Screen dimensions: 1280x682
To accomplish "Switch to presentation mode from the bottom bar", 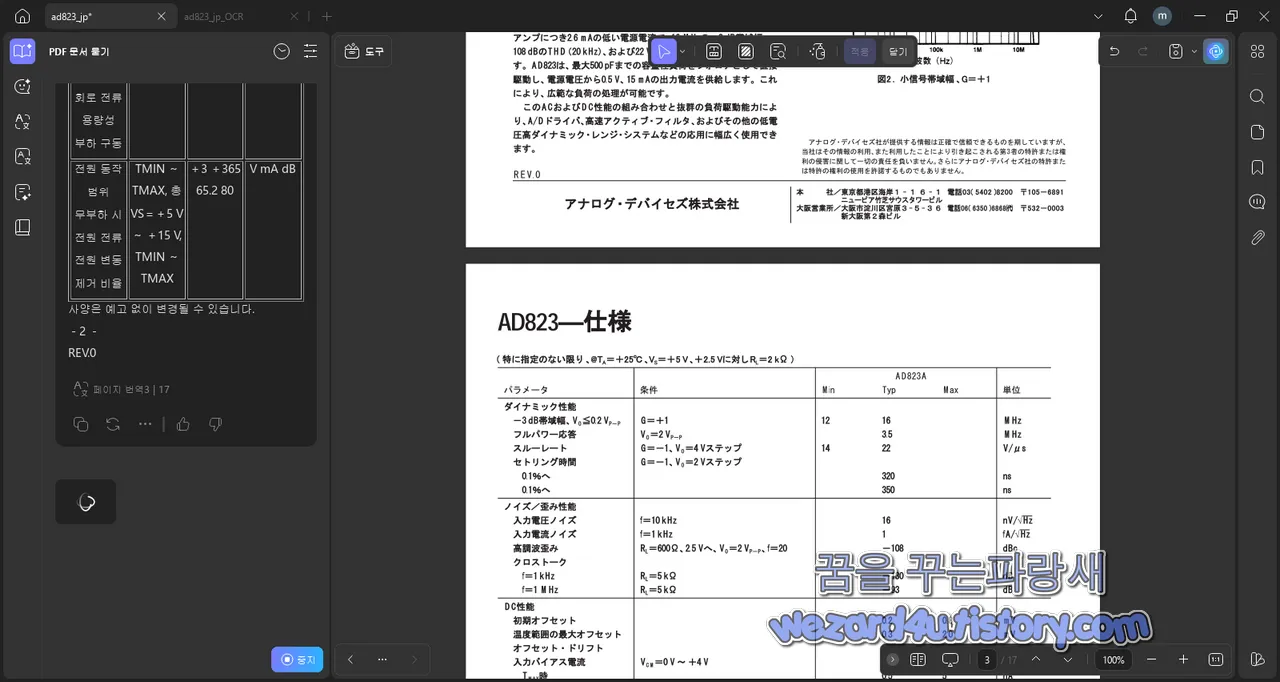I will point(950,659).
